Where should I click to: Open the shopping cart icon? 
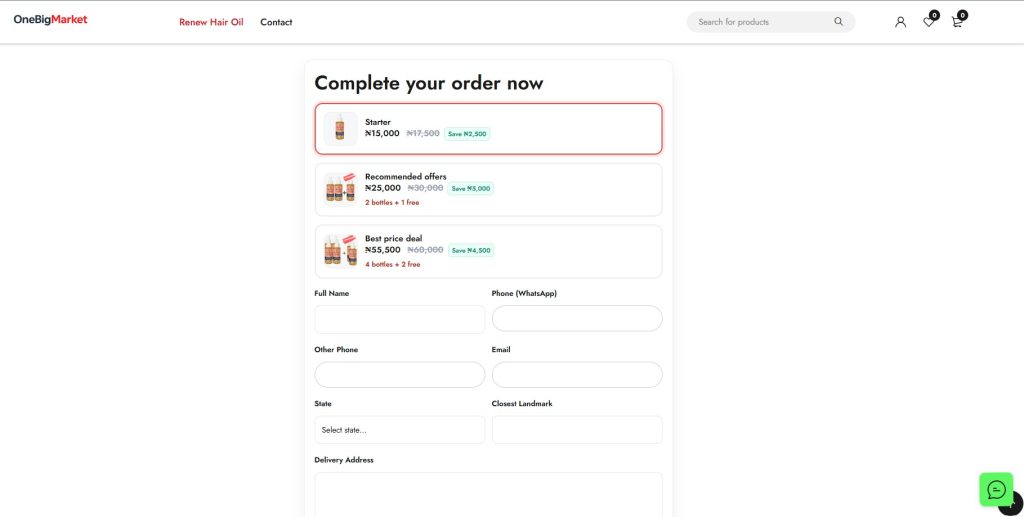click(957, 22)
